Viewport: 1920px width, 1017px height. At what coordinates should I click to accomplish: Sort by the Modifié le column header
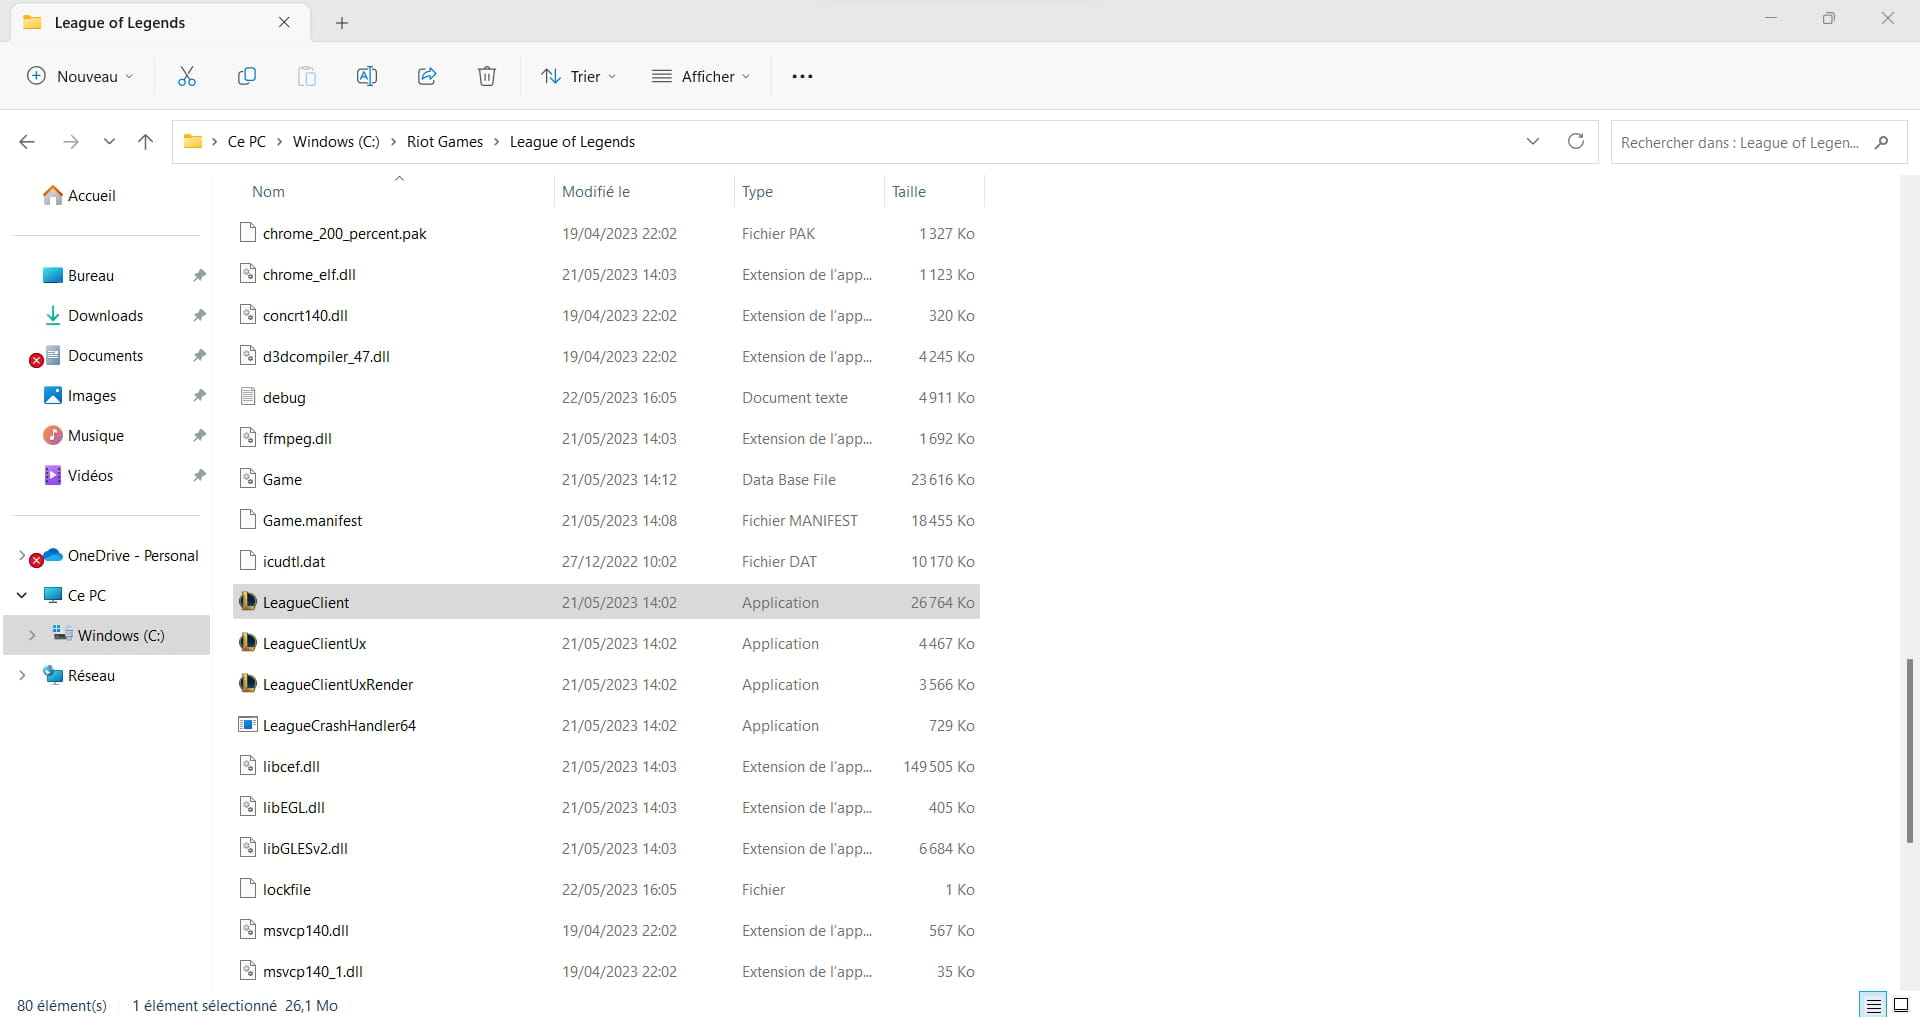pos(596,191)
